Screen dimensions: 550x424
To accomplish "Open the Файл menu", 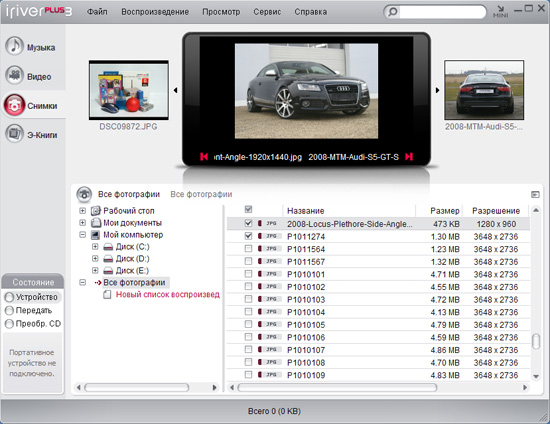I will pos(97,12).
